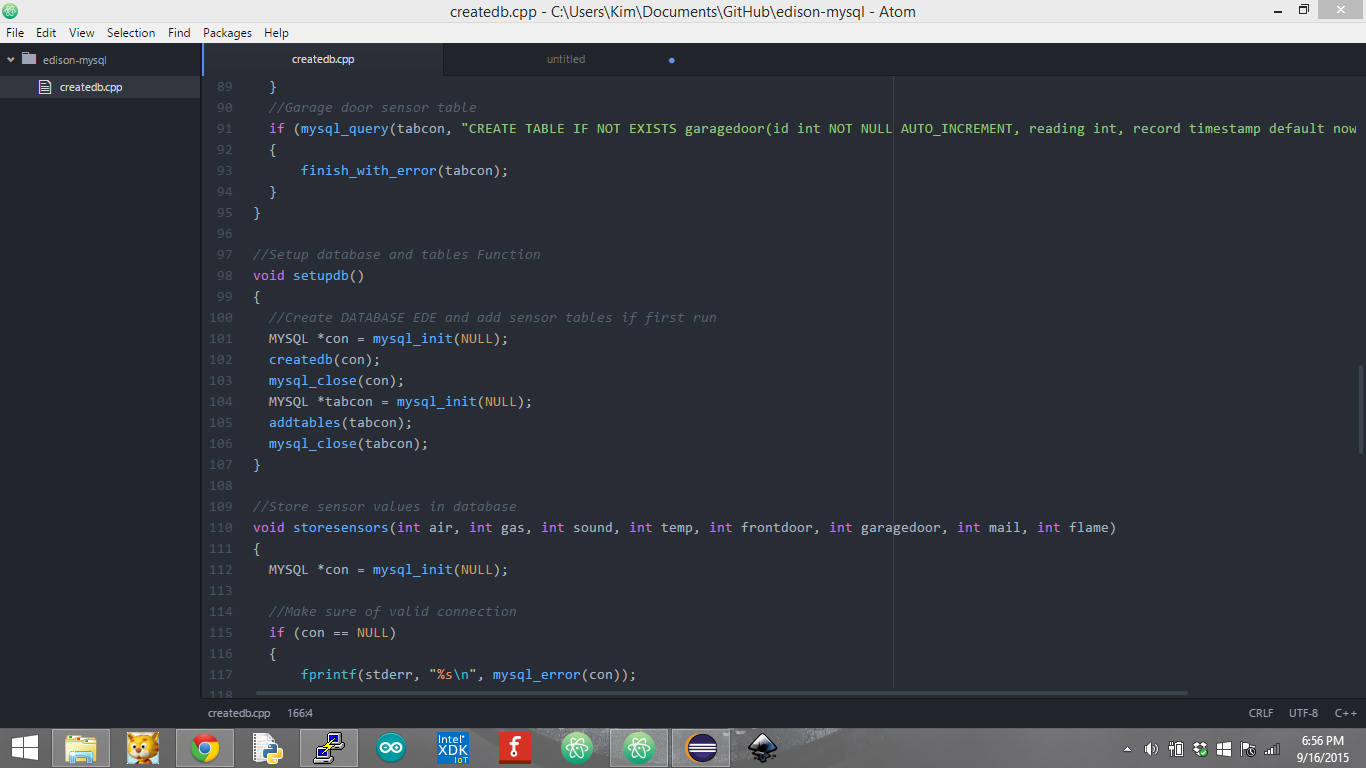This screenshot has width=1366, height=768.
Task: Click the Dropbox tray icon
Action: (1200, 749)
